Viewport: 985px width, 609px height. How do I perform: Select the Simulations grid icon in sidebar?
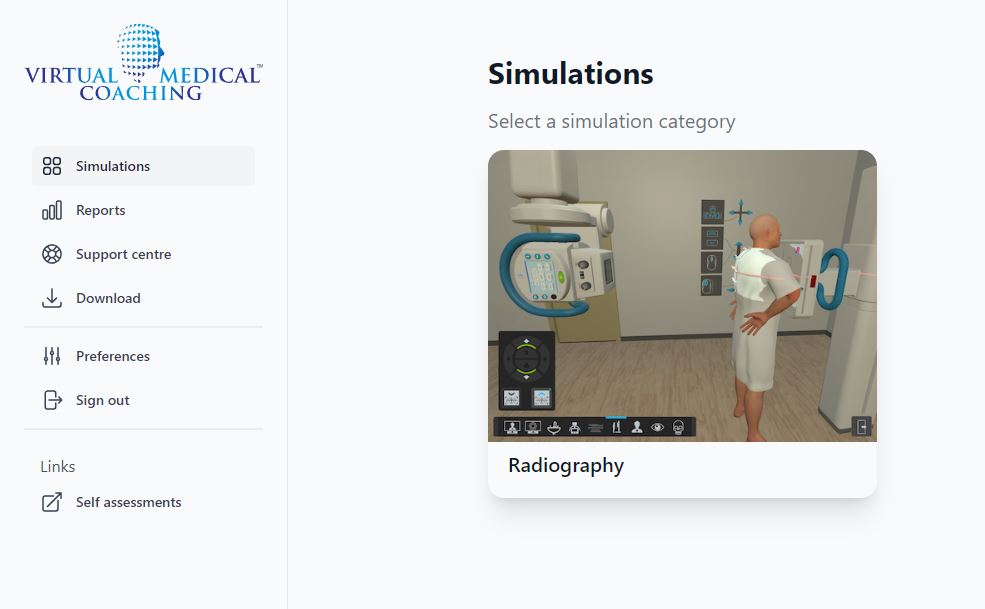tap(51, 166)
